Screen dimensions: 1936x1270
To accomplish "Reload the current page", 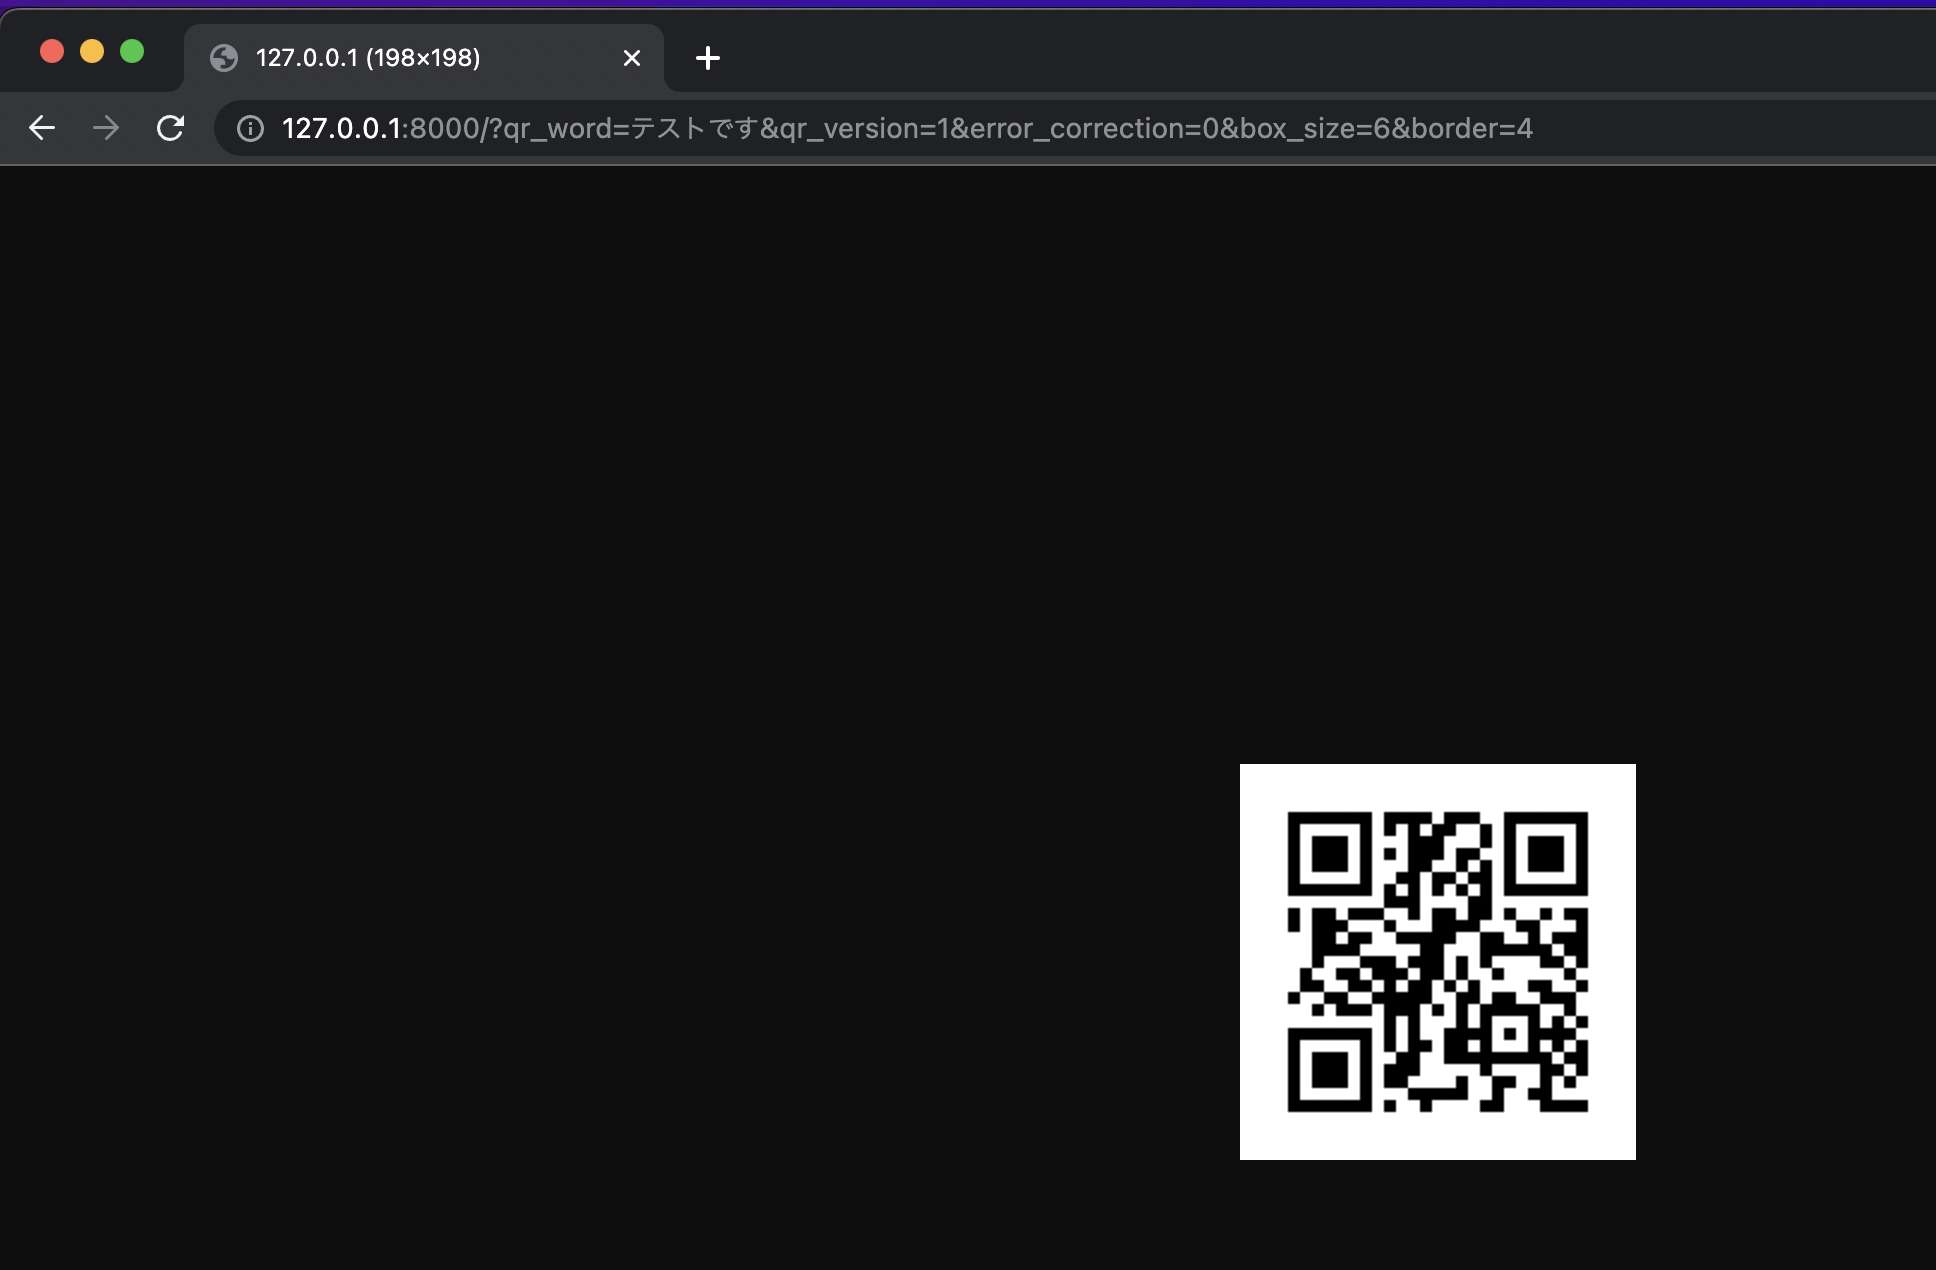I will coord(170,128).
